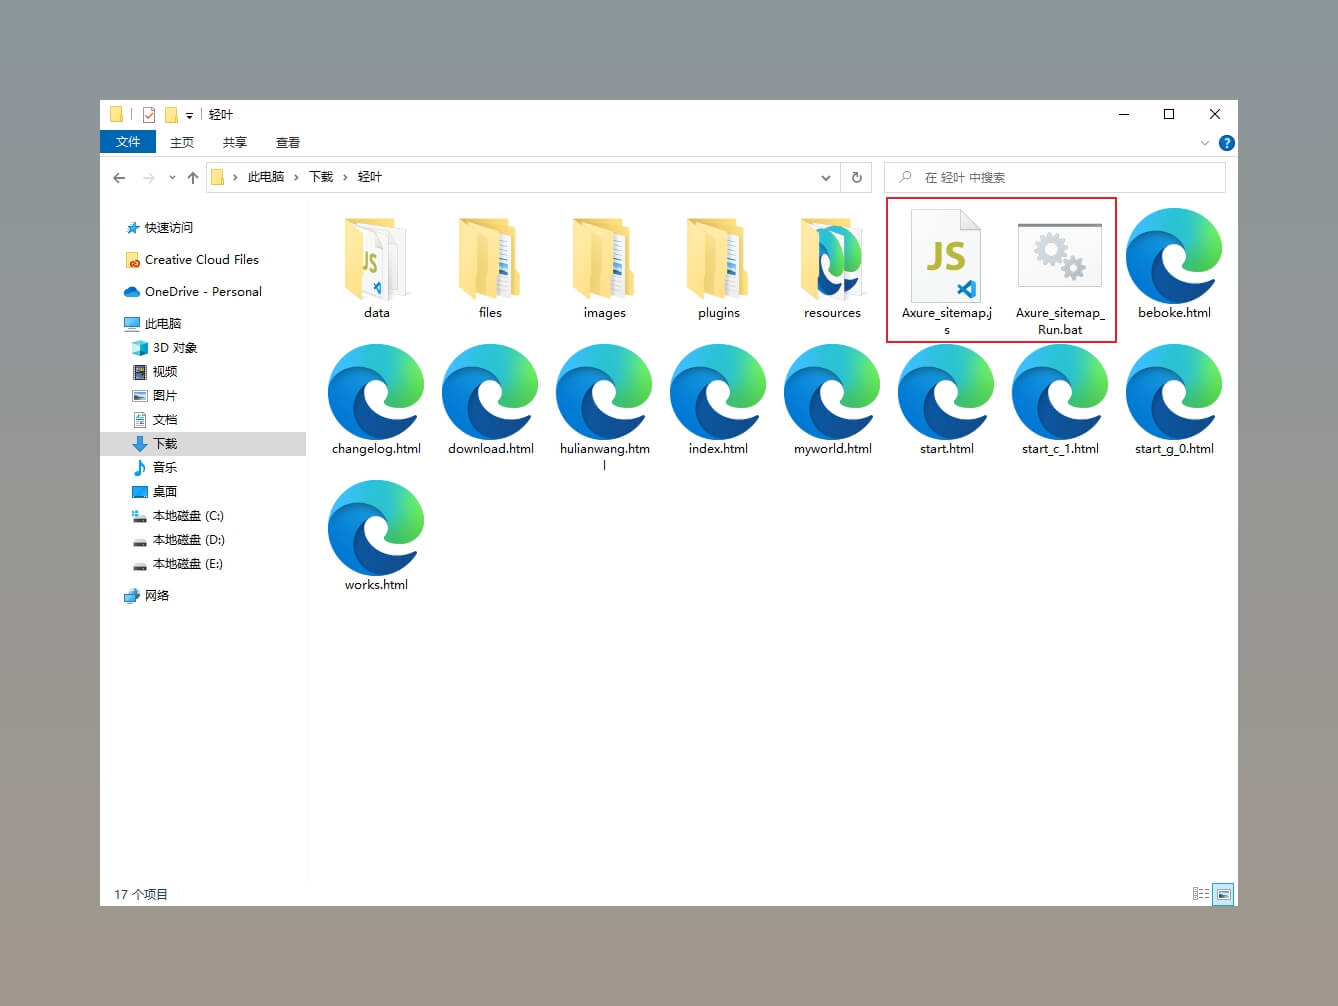Select the download.html file icon

pos(490,392)
